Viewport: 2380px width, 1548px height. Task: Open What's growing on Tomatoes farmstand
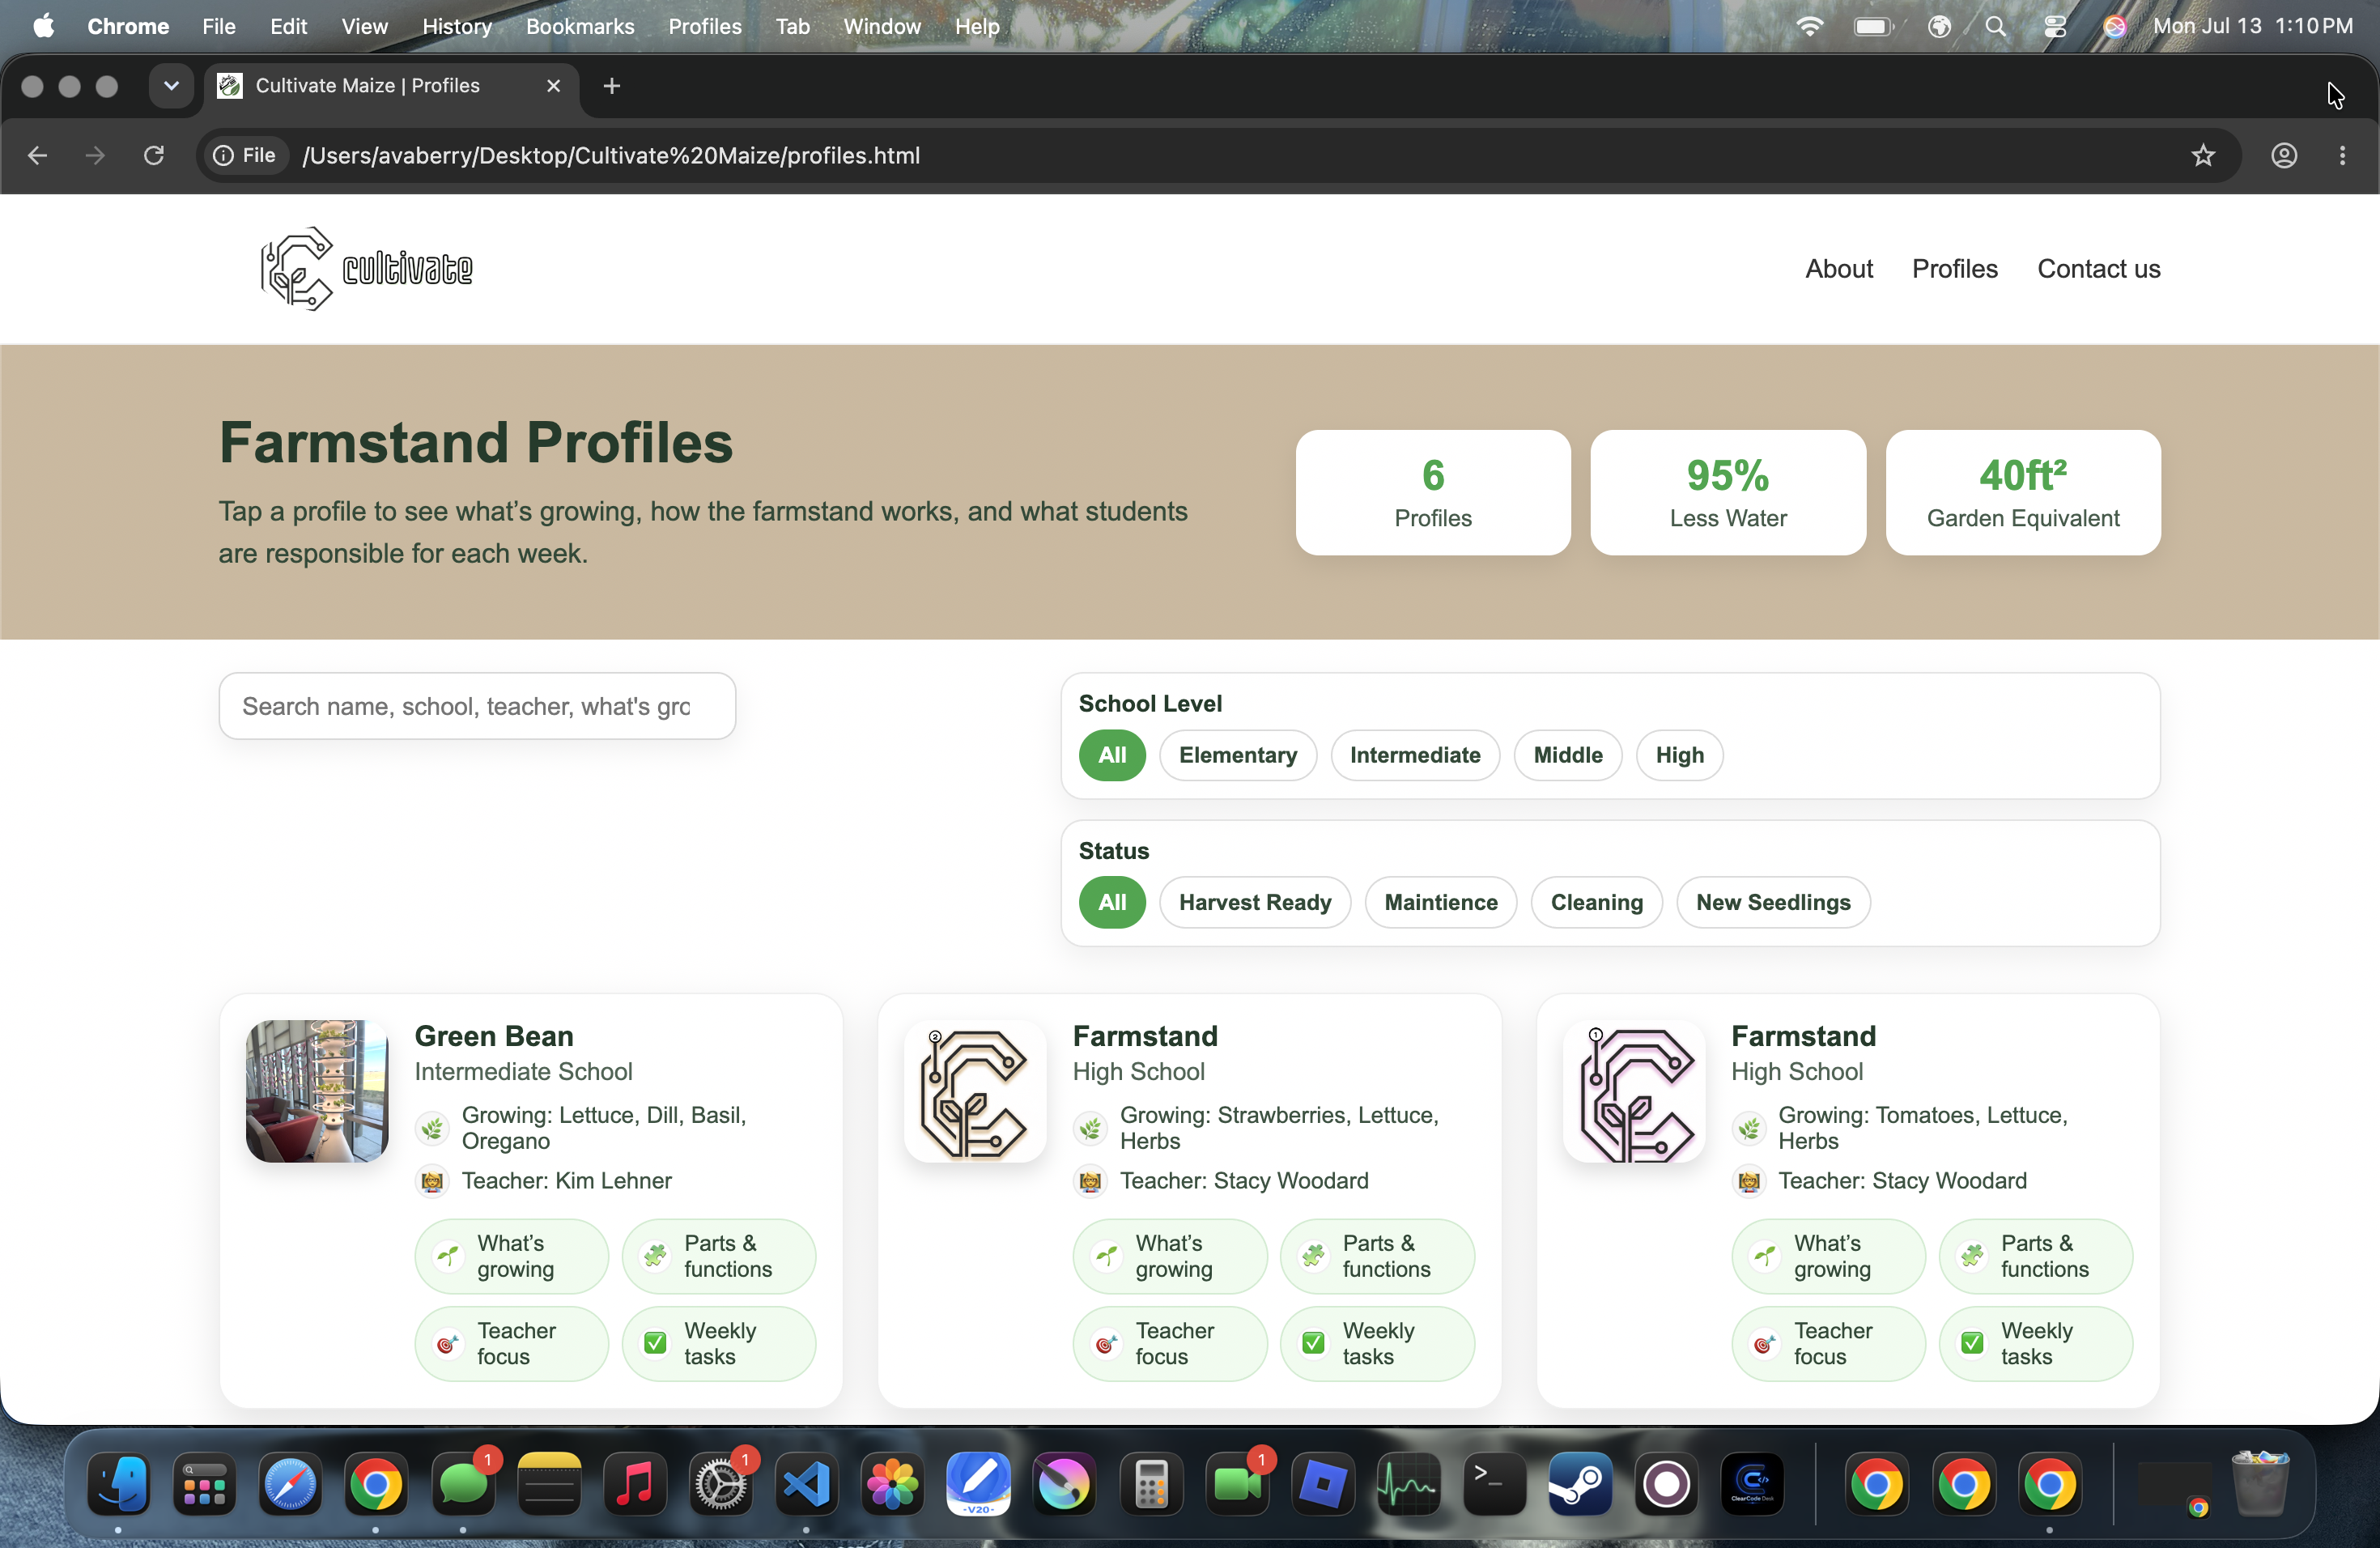pos(1828,1256)
